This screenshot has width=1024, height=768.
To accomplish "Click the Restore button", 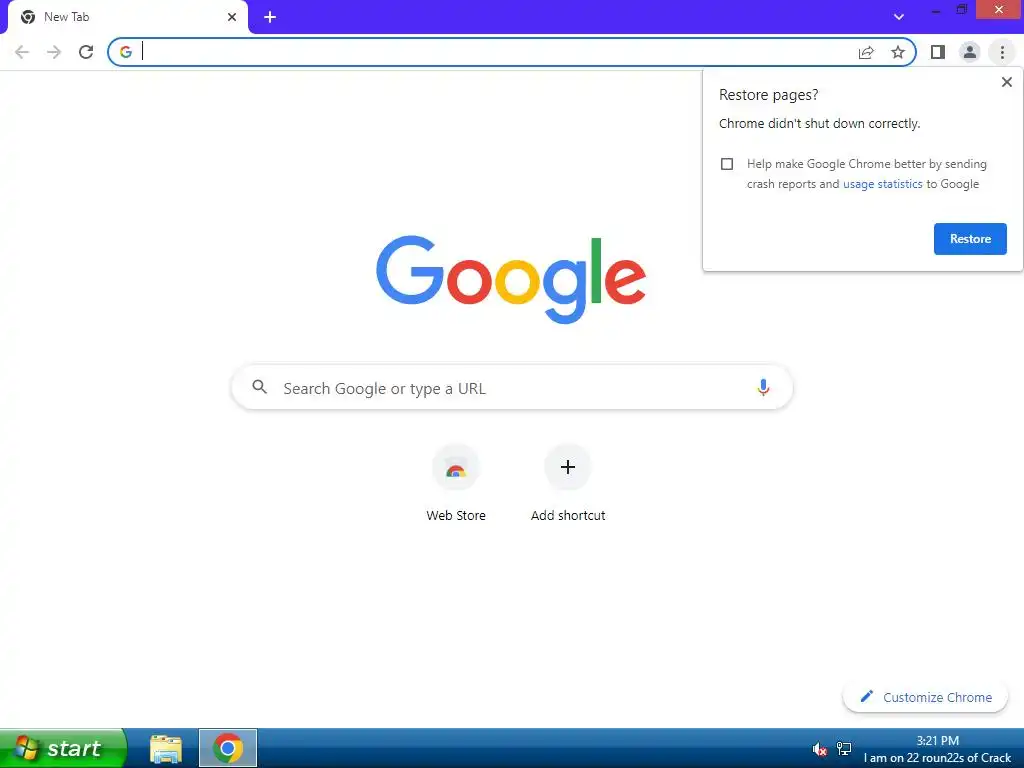I will coord(970,239).
